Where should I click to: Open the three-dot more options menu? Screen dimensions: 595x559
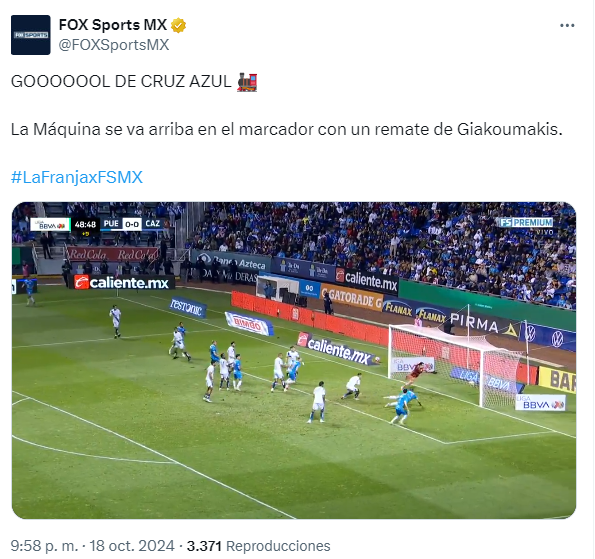tap(567, 25)
